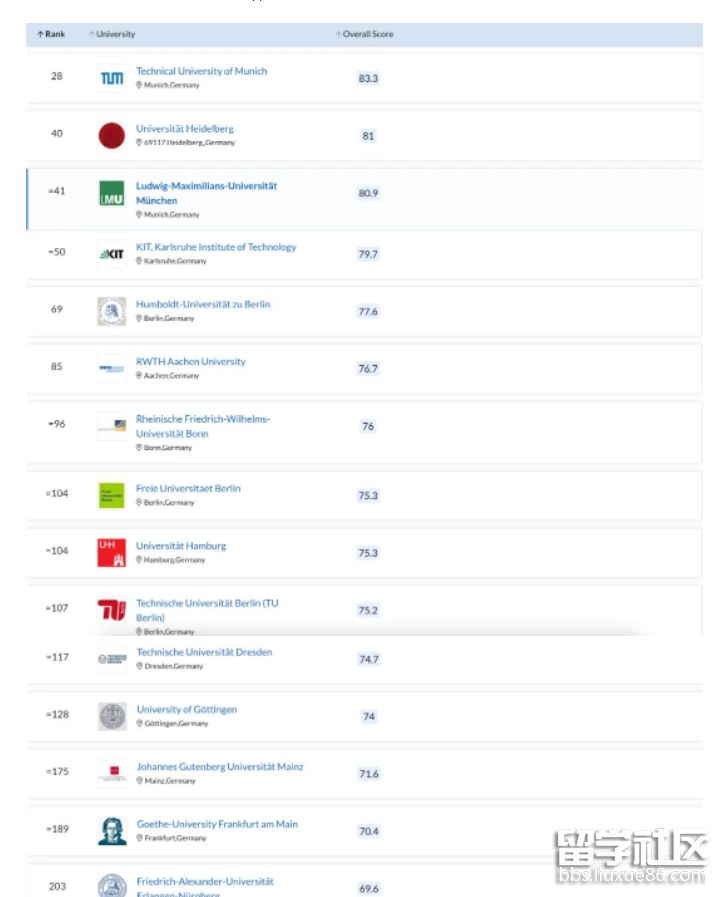Select the 76.7 overall score value
Image resolution: width=722 pixels, height=897 pixels.
tap(368, 369)
